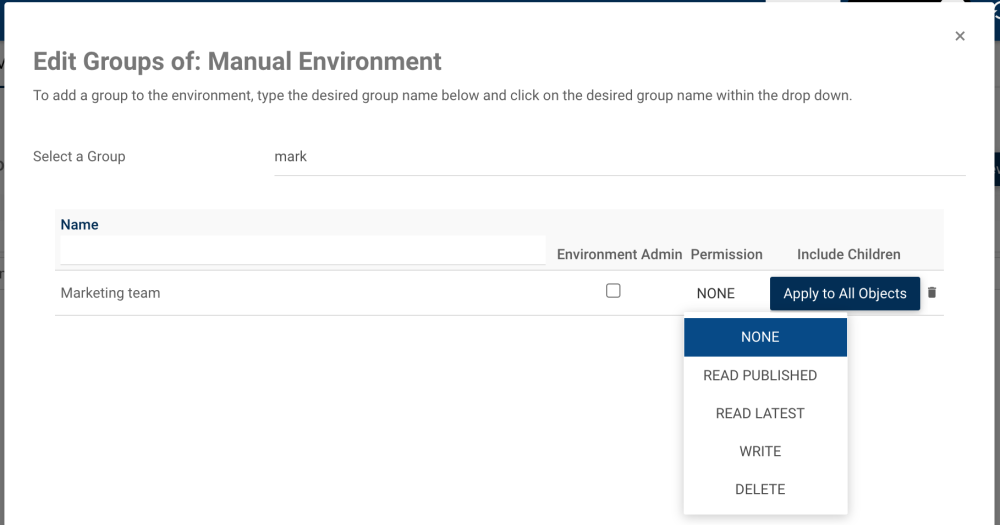Click the Environment Admin column header
Screen dimensions: 1000x525
(619, 254)
